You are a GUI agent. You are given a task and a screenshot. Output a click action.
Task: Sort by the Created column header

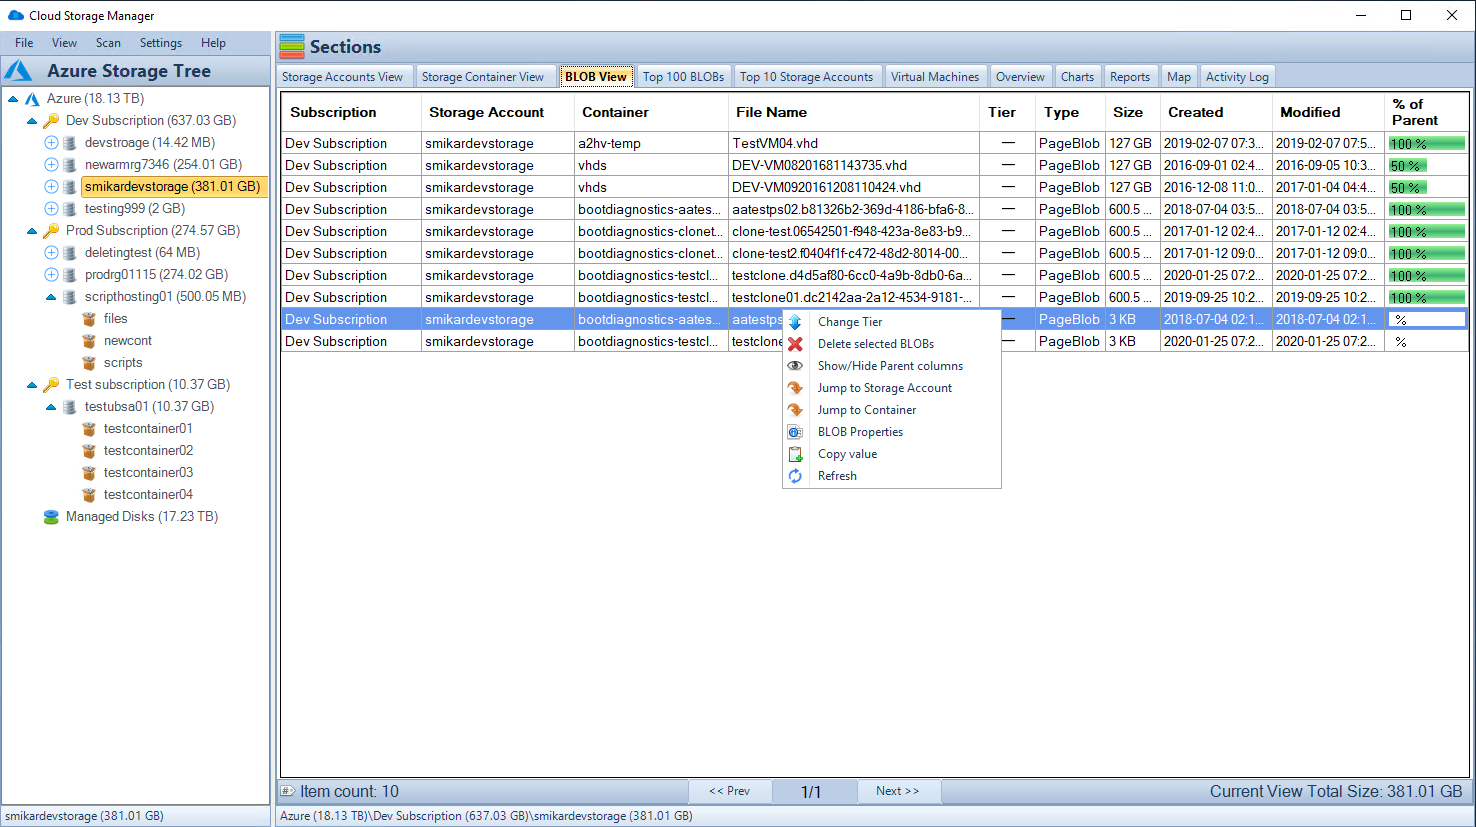(1215, 112)
